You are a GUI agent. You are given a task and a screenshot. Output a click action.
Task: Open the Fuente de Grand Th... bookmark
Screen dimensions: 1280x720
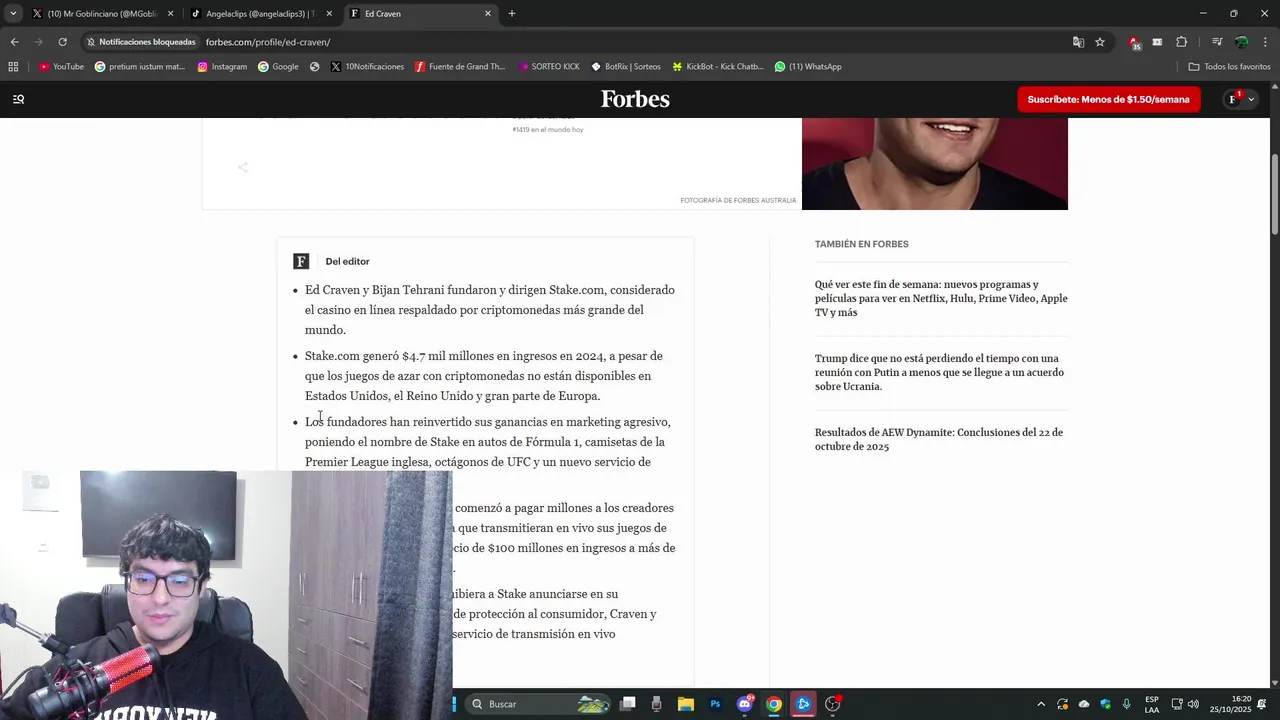tap(460, 67)
